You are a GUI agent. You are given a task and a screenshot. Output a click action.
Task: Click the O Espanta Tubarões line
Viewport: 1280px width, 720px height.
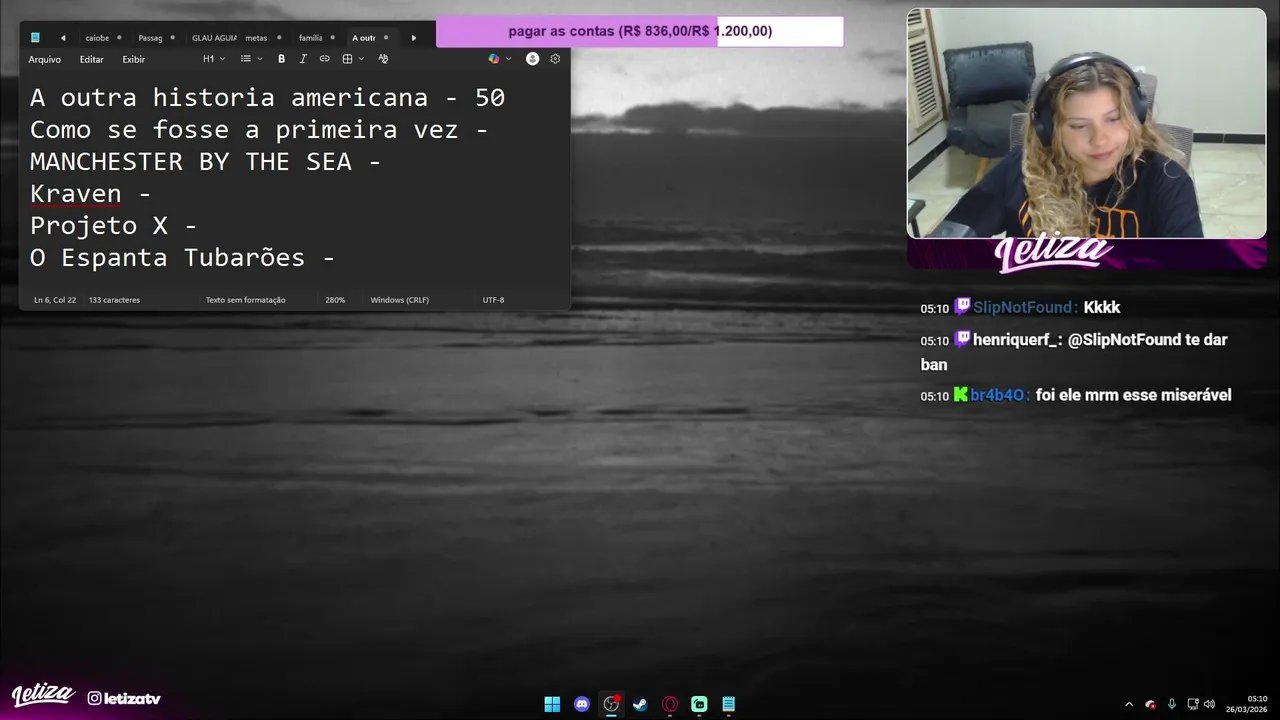(182, 257)
